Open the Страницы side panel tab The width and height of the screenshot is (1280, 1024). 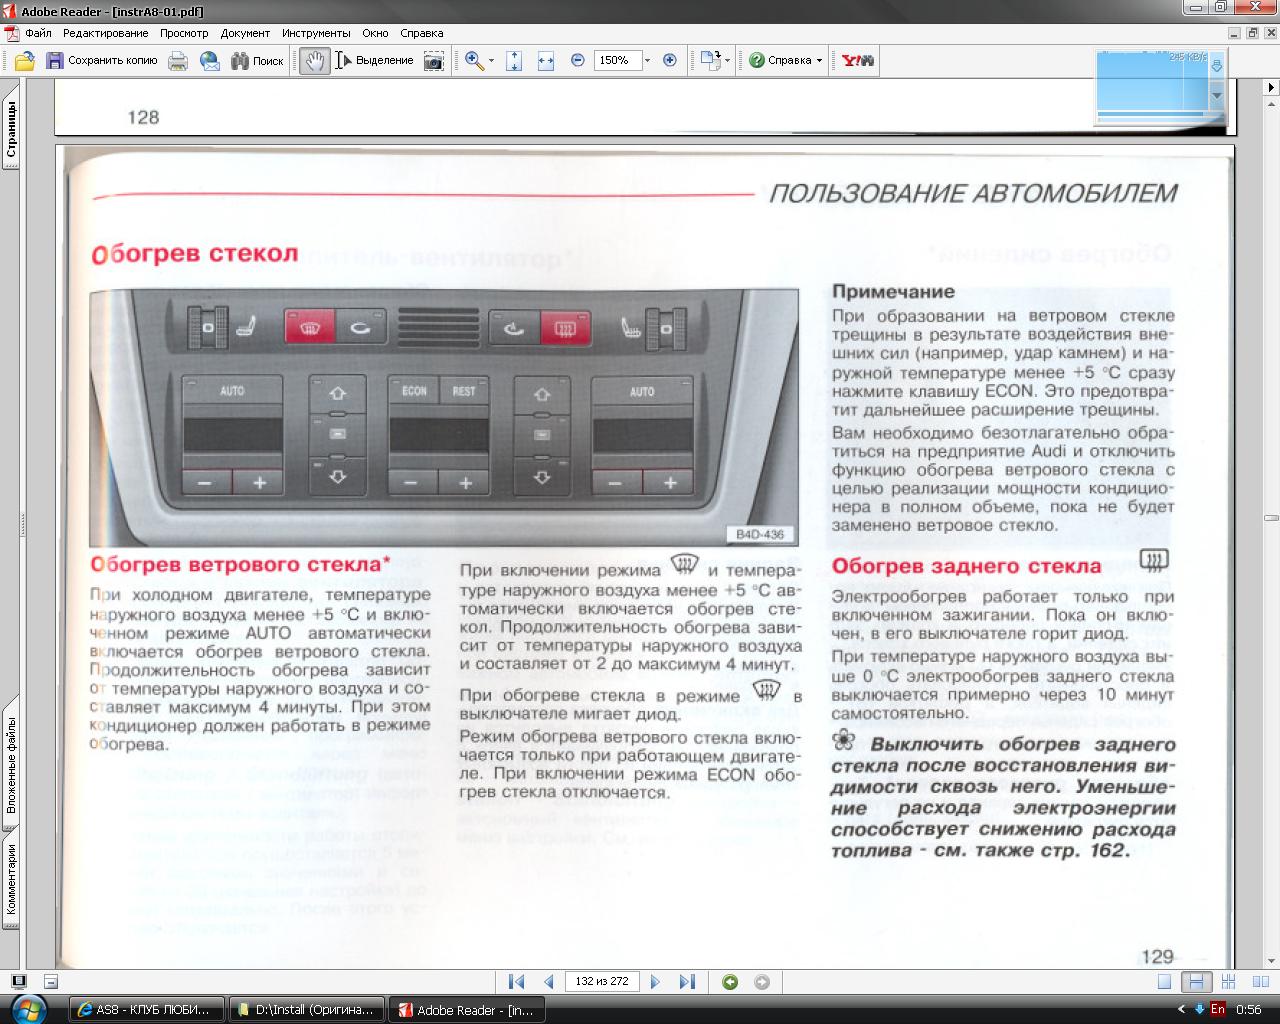(x=11, y=132)
